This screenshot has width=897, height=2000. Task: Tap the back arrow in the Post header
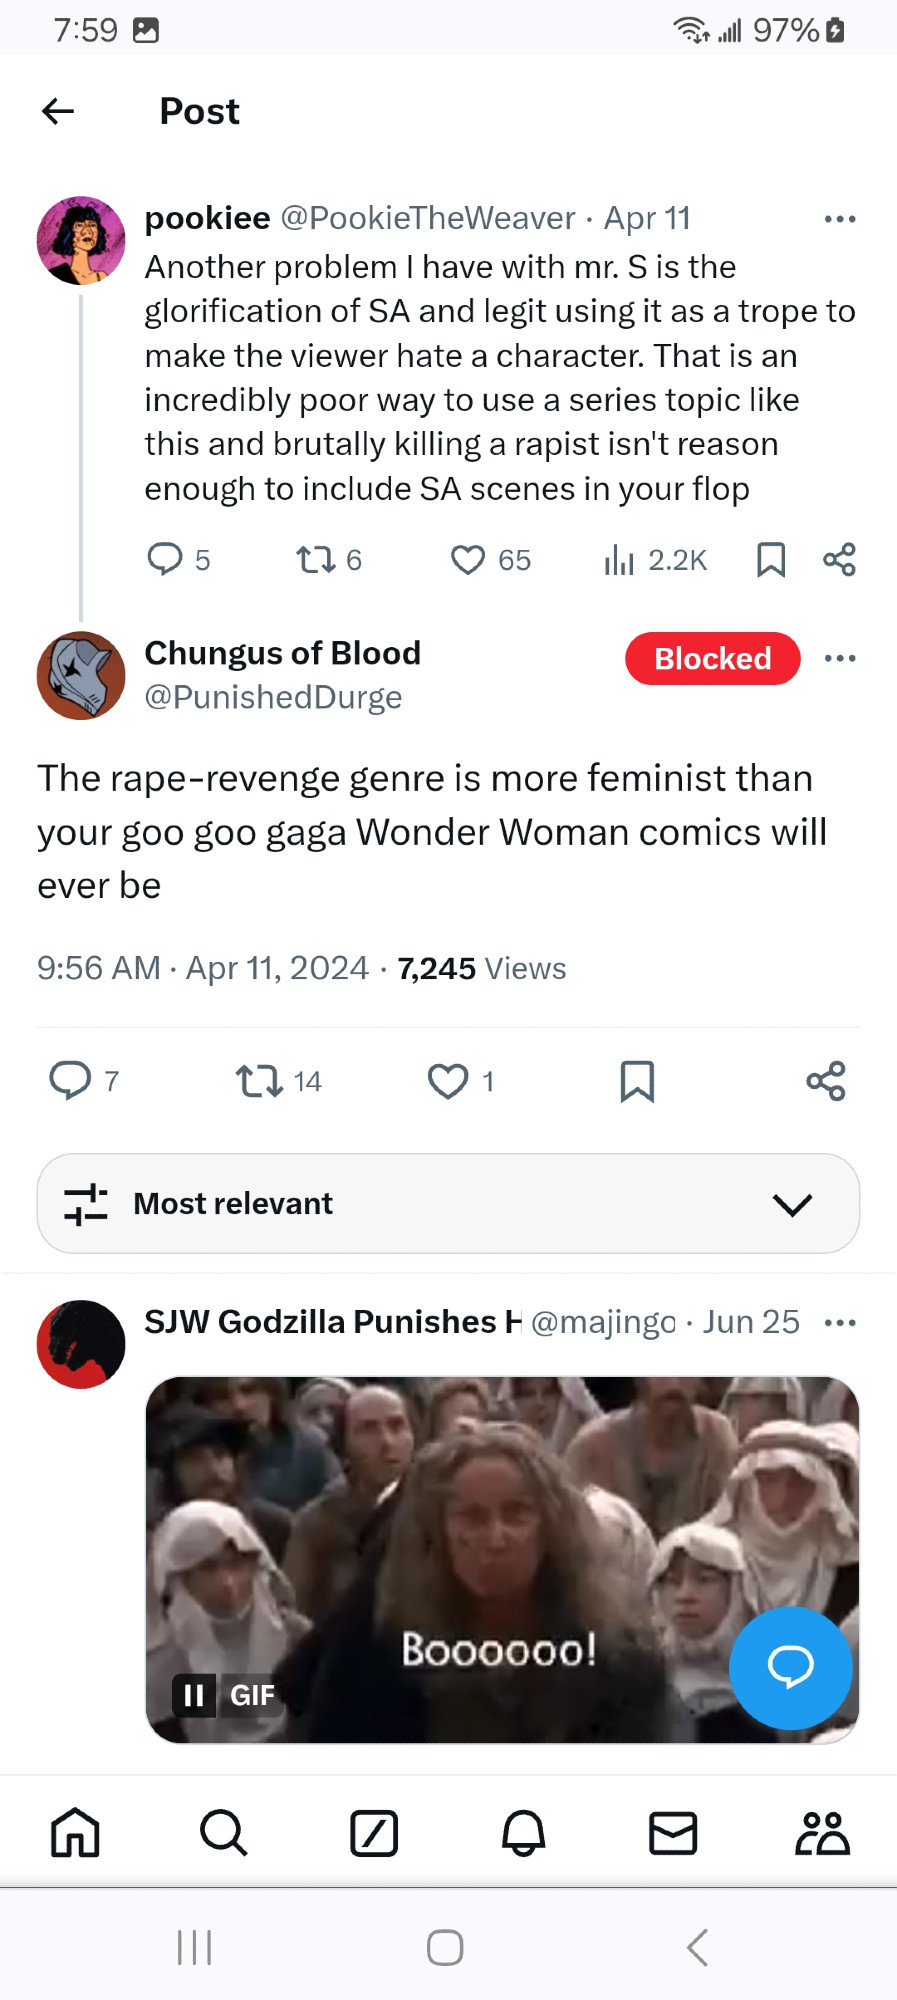58,111
